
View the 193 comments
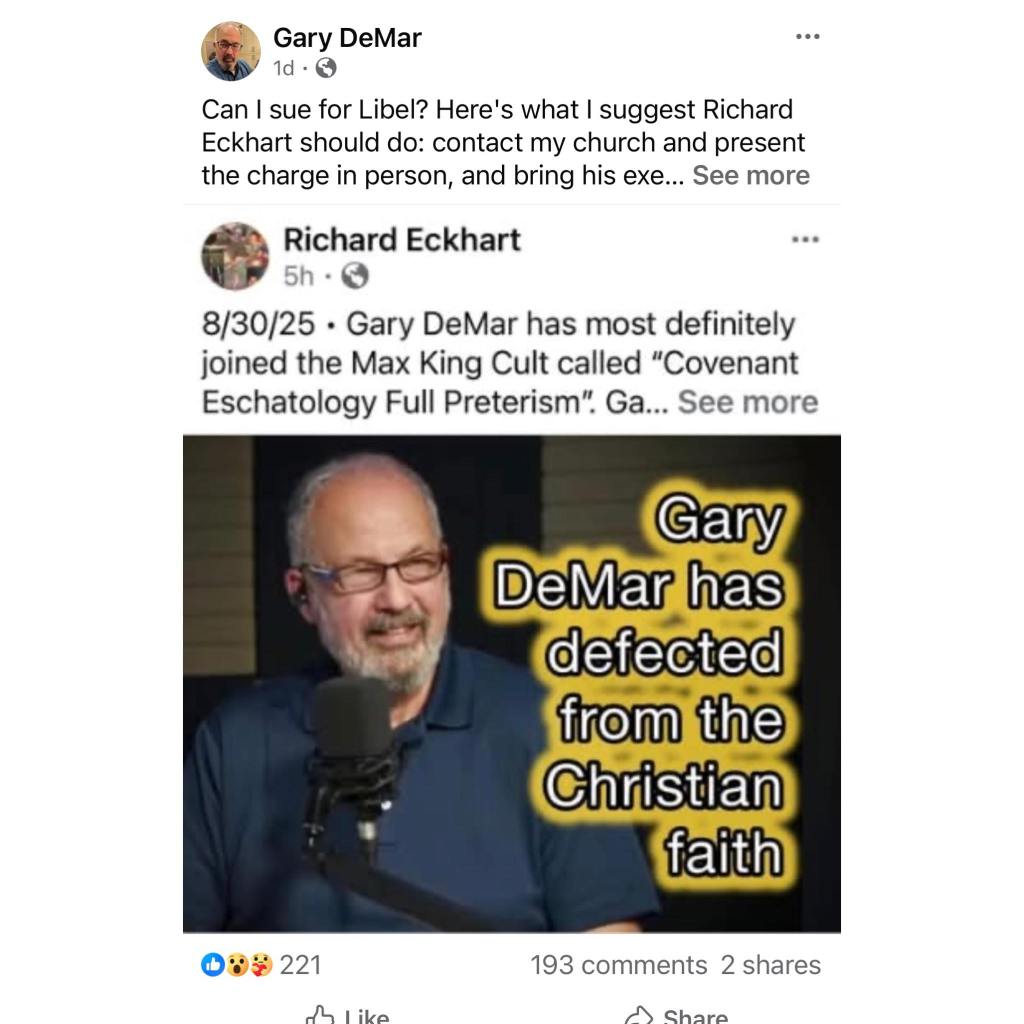point(618,965)
